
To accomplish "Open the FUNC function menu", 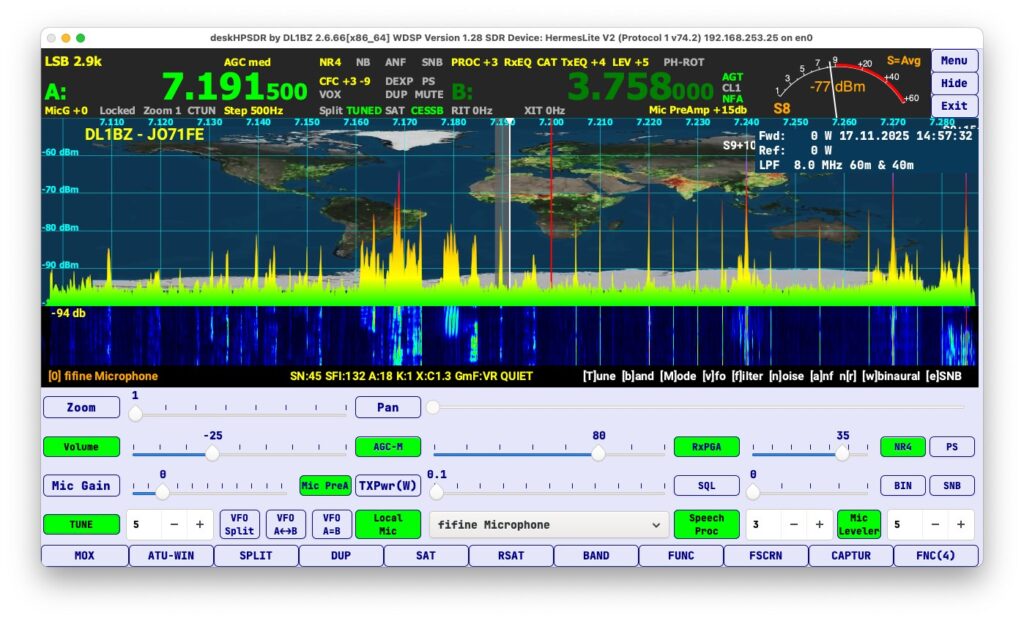I will coord(680,555).
